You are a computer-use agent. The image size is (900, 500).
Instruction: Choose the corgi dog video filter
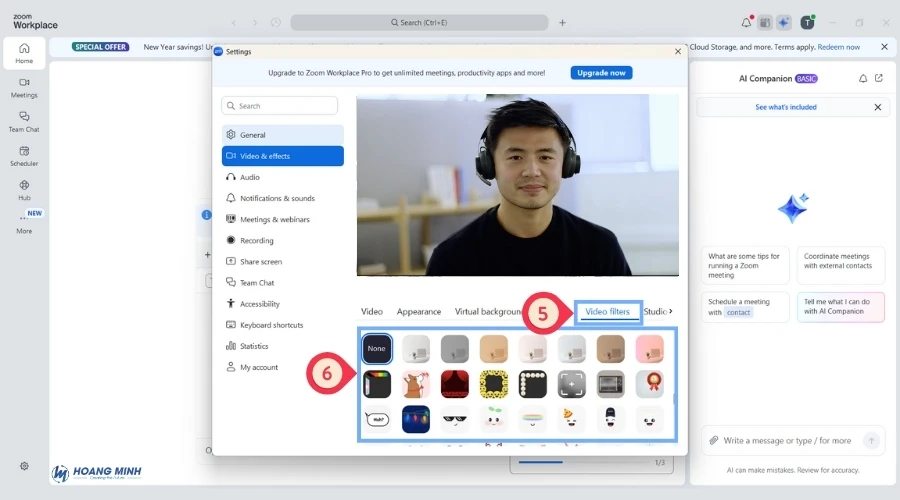[416, 384]
